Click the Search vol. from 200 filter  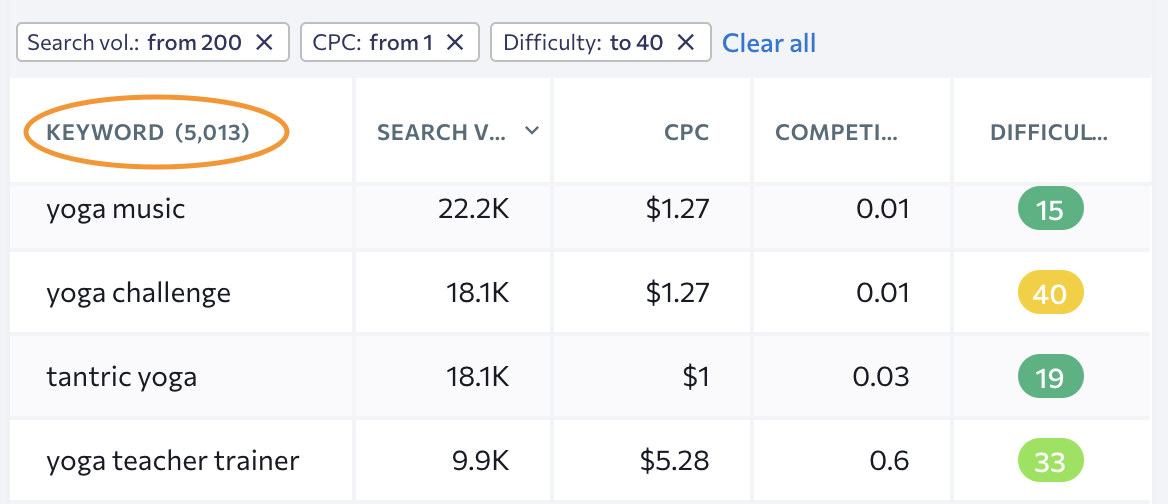click(134, 42)
